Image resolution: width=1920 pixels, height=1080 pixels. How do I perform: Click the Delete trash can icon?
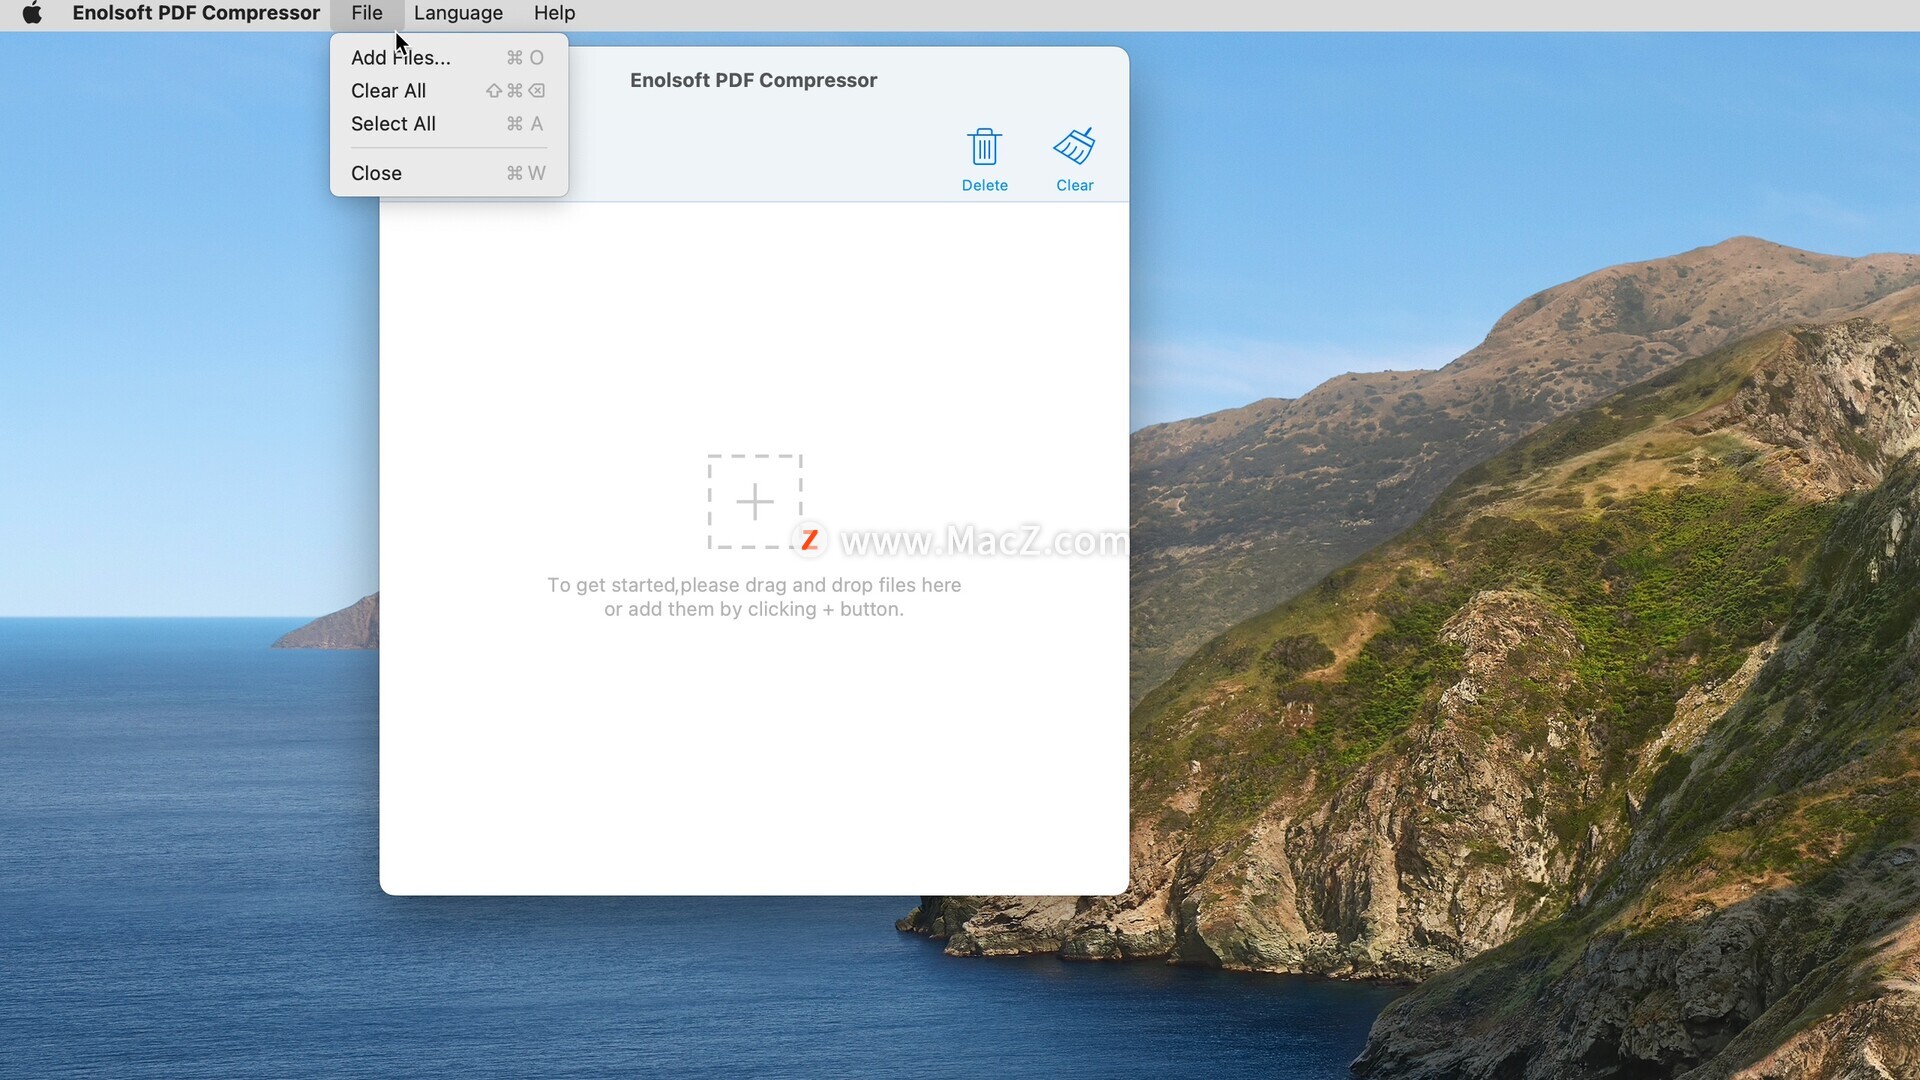tap(984, 147)
